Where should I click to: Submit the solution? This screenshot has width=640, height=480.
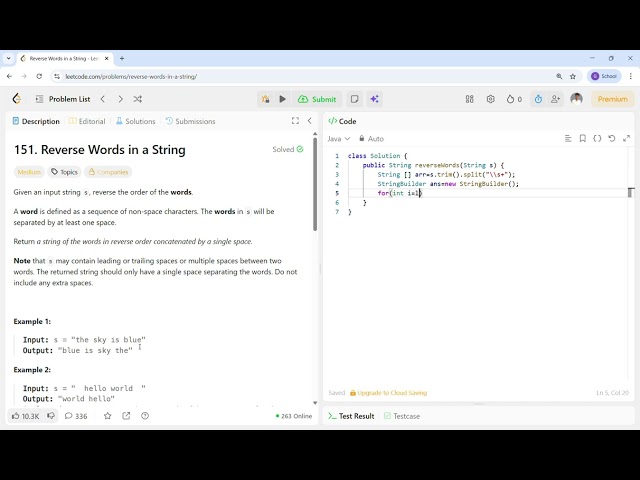click(x=317, y=99)
